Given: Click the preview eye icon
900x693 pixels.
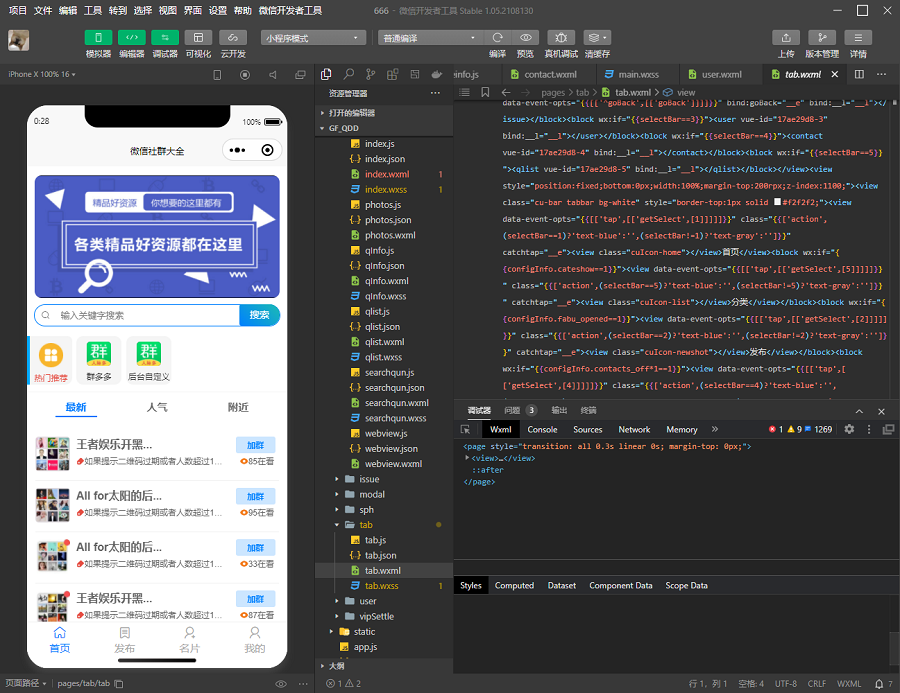Looking at the screenshot, I should [x=525, y=38].
